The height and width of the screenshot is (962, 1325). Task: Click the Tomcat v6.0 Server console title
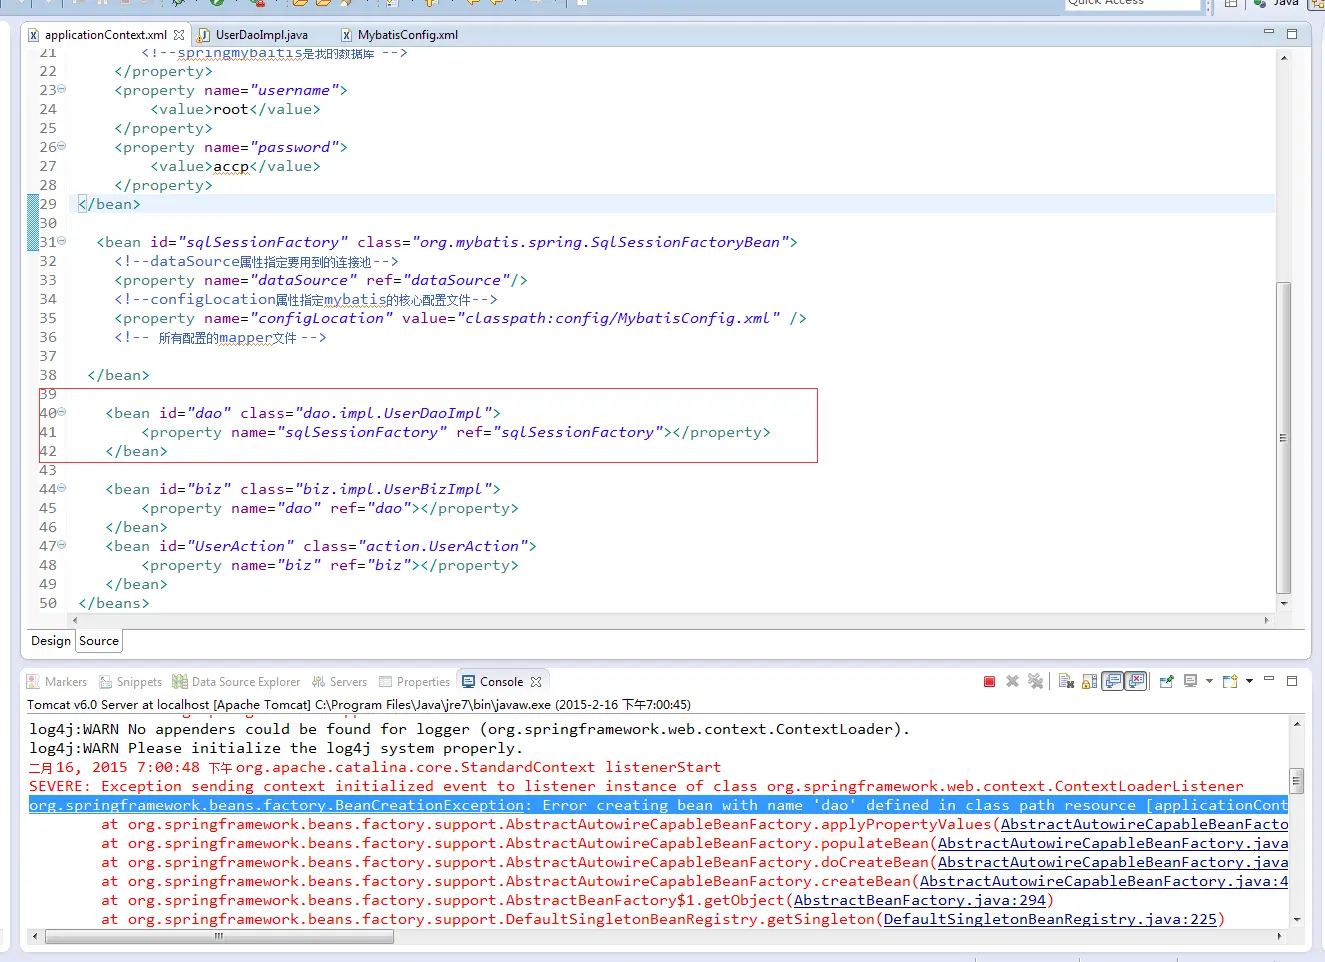click(x=358, y=705)
